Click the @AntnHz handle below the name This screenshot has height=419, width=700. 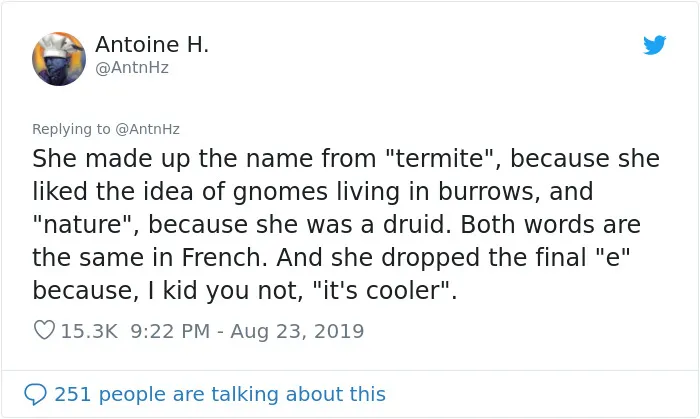coord(132,68)
